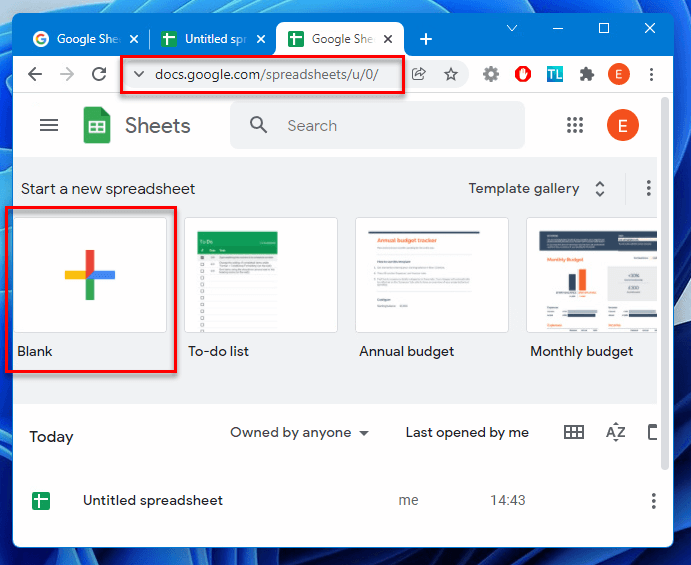This screenshot has width=691, height=565.
Task: Open a new browser tab with plus
Action: [x=426, y=39]
